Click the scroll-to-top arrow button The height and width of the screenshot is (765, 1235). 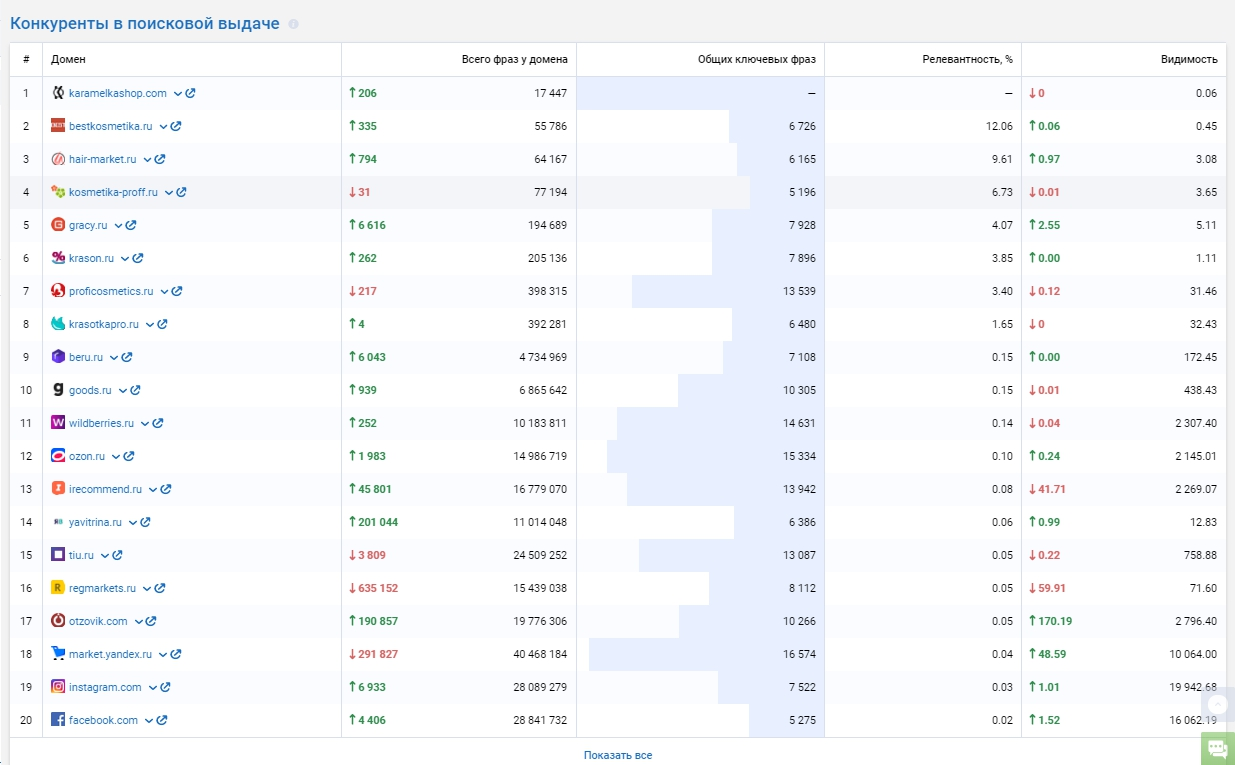(1218, 704)
